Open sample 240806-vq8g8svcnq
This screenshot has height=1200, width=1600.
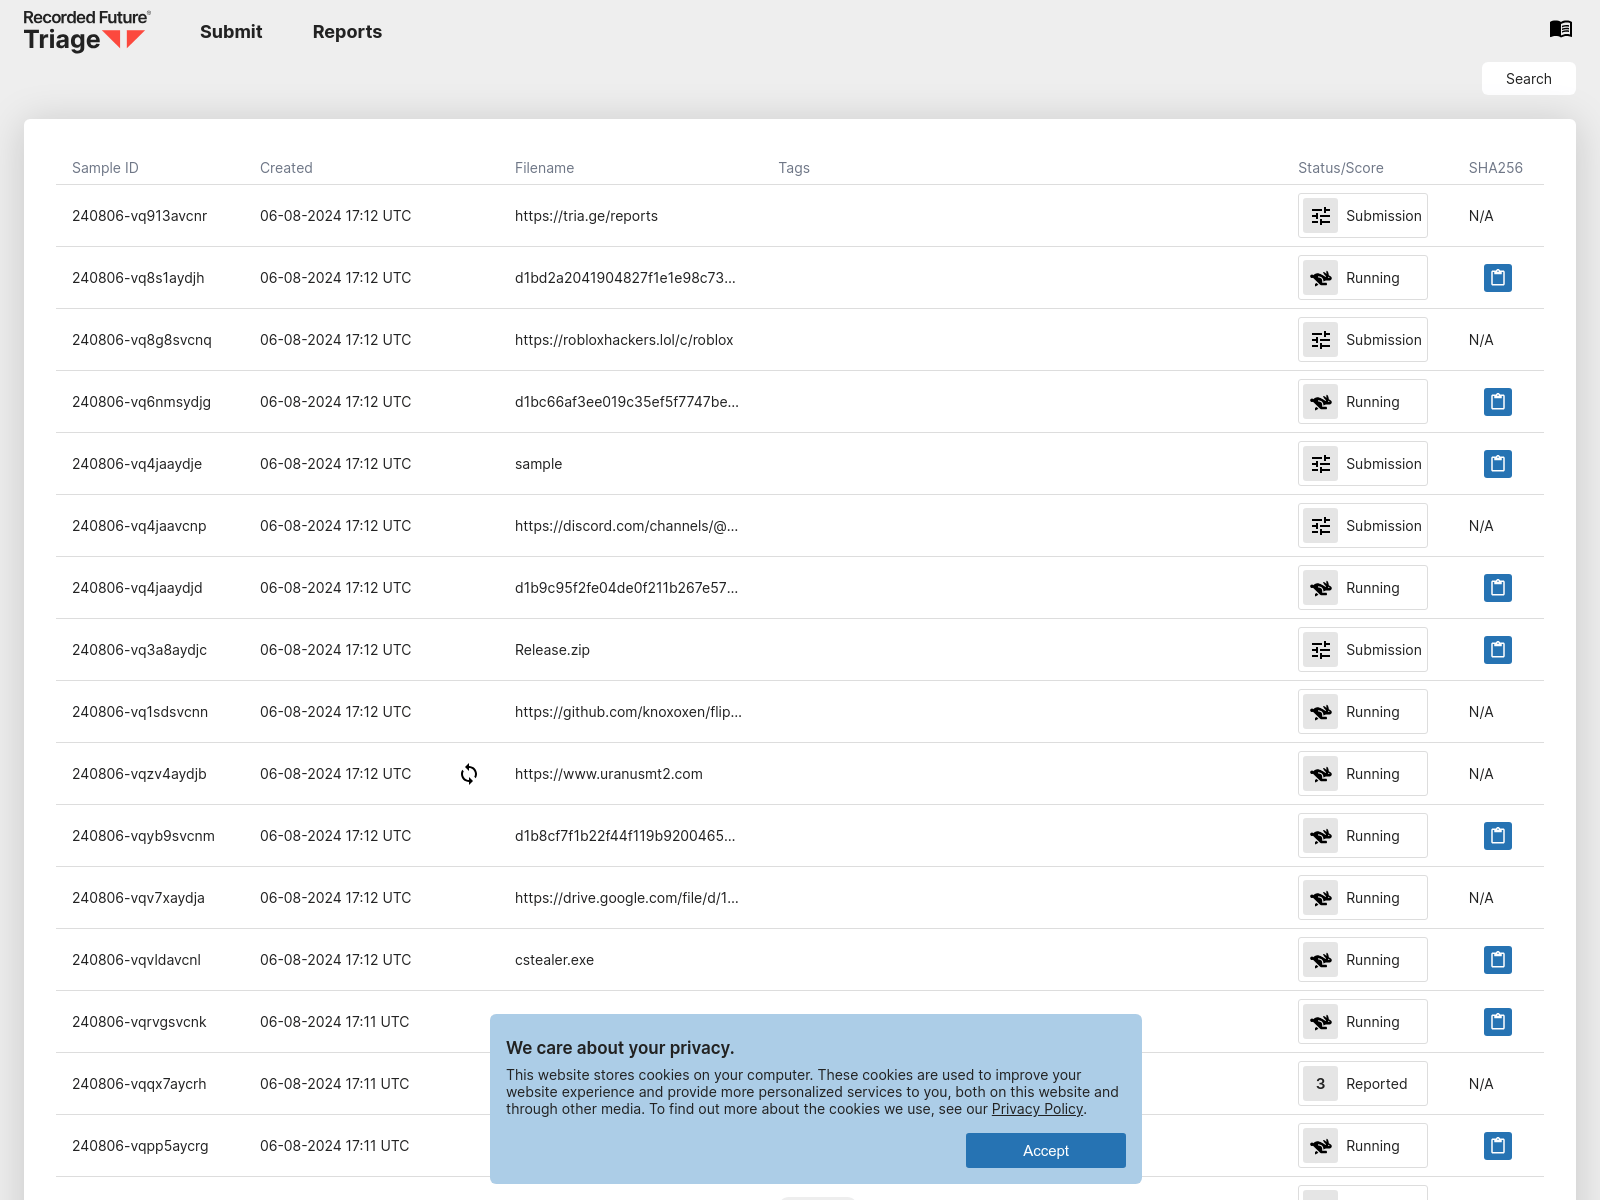click(x=142, y=340)
